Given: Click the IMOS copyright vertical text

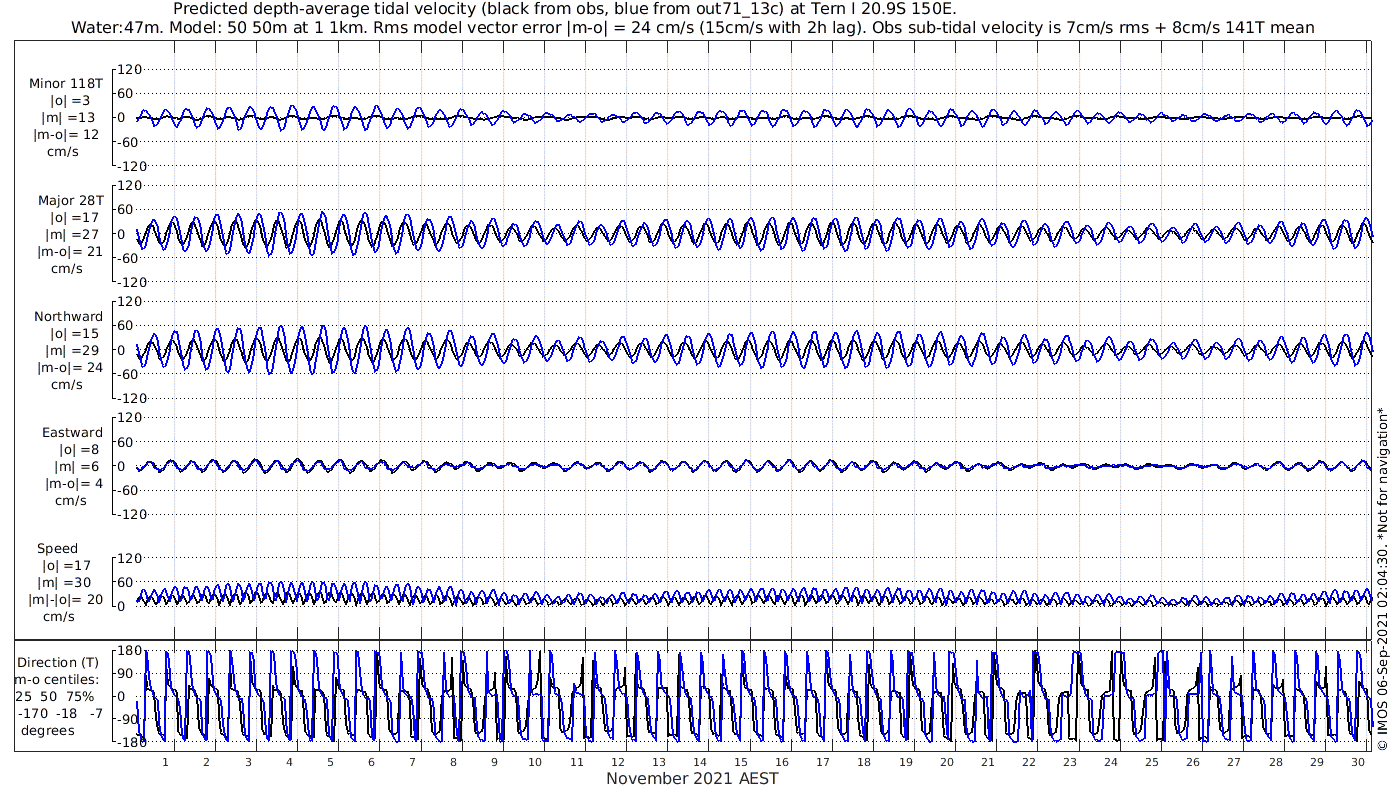Looking at the screenshot, I should coord(1382,580).
